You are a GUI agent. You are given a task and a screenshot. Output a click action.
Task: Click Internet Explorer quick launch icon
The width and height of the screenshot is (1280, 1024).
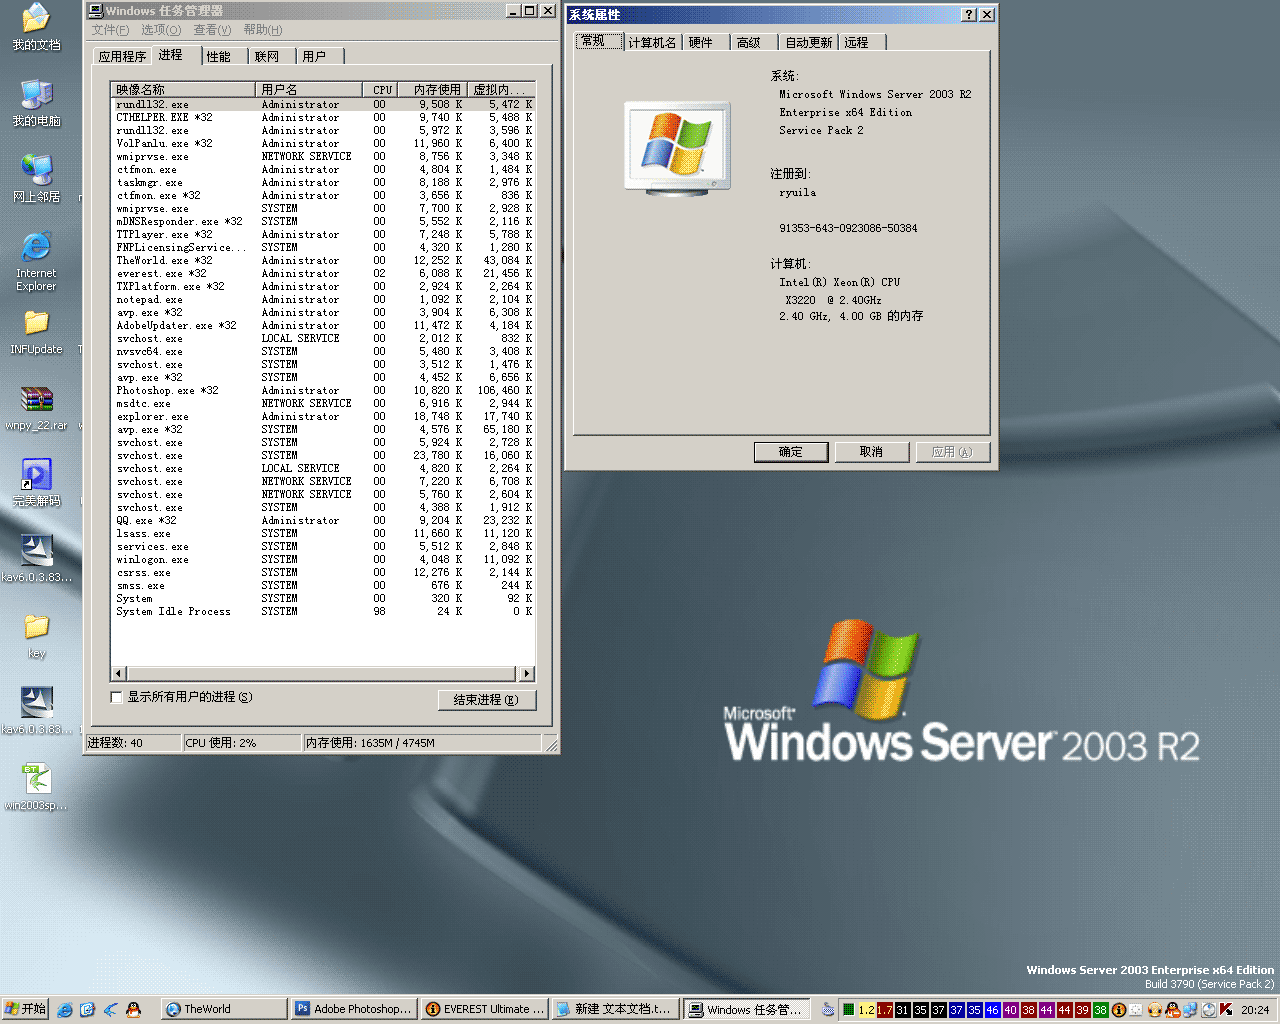tap(64, 1010)
